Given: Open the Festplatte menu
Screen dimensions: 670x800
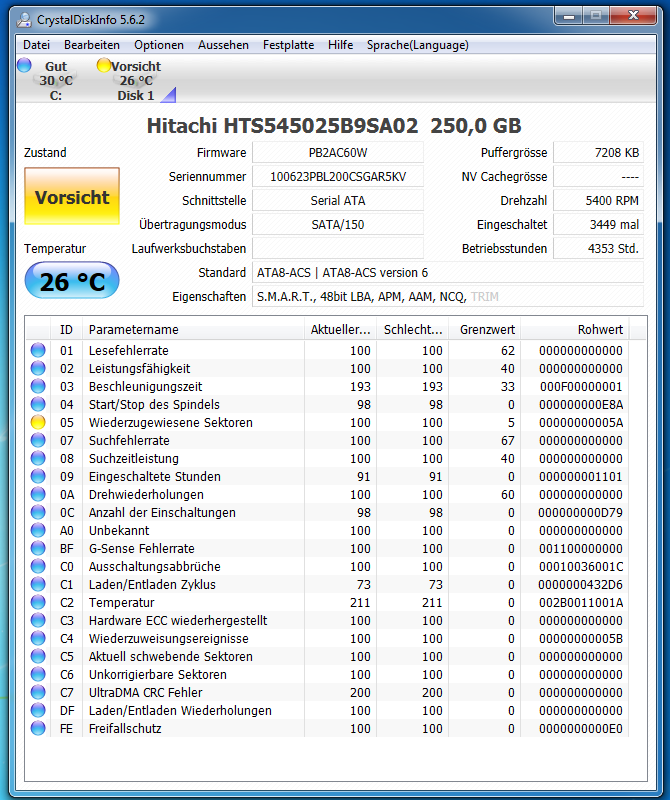Looking at the screenshot, I should [x=288, y=45].
